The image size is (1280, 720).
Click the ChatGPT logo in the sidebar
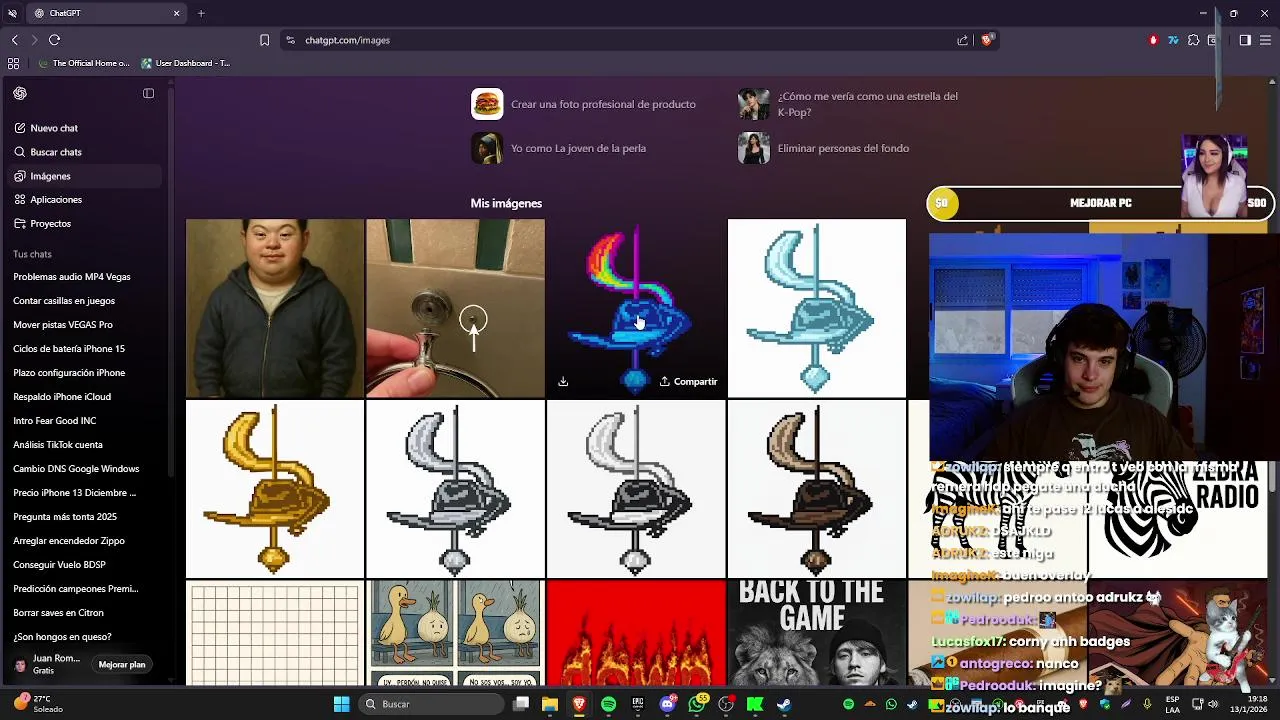(20, 93)
